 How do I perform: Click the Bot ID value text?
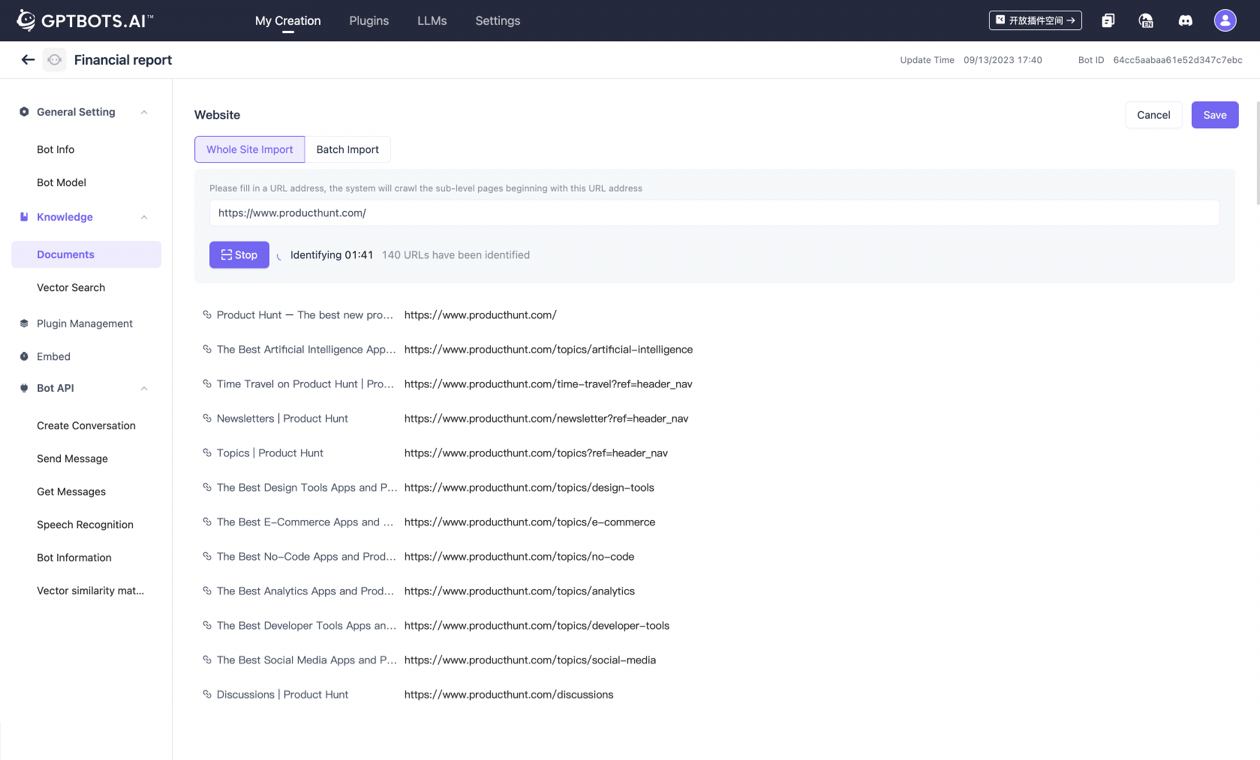(1178, 60)
